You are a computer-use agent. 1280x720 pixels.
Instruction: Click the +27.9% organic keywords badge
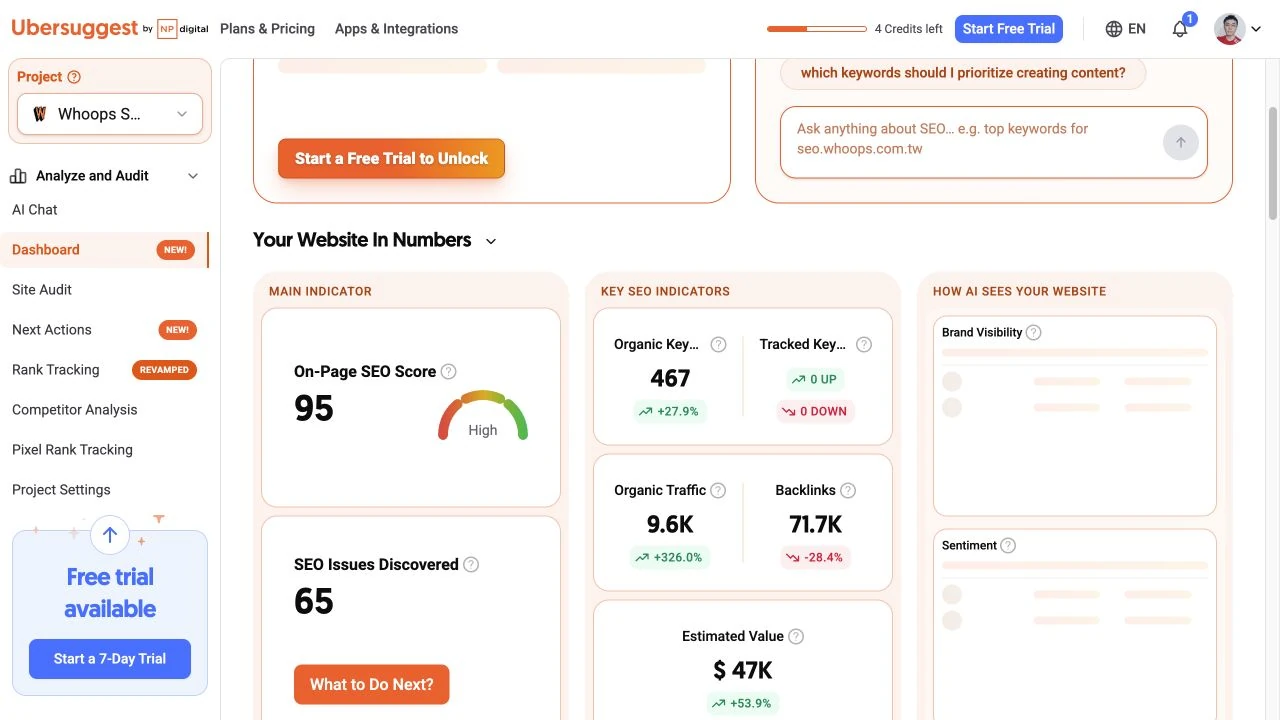click(x=670, y=411)
